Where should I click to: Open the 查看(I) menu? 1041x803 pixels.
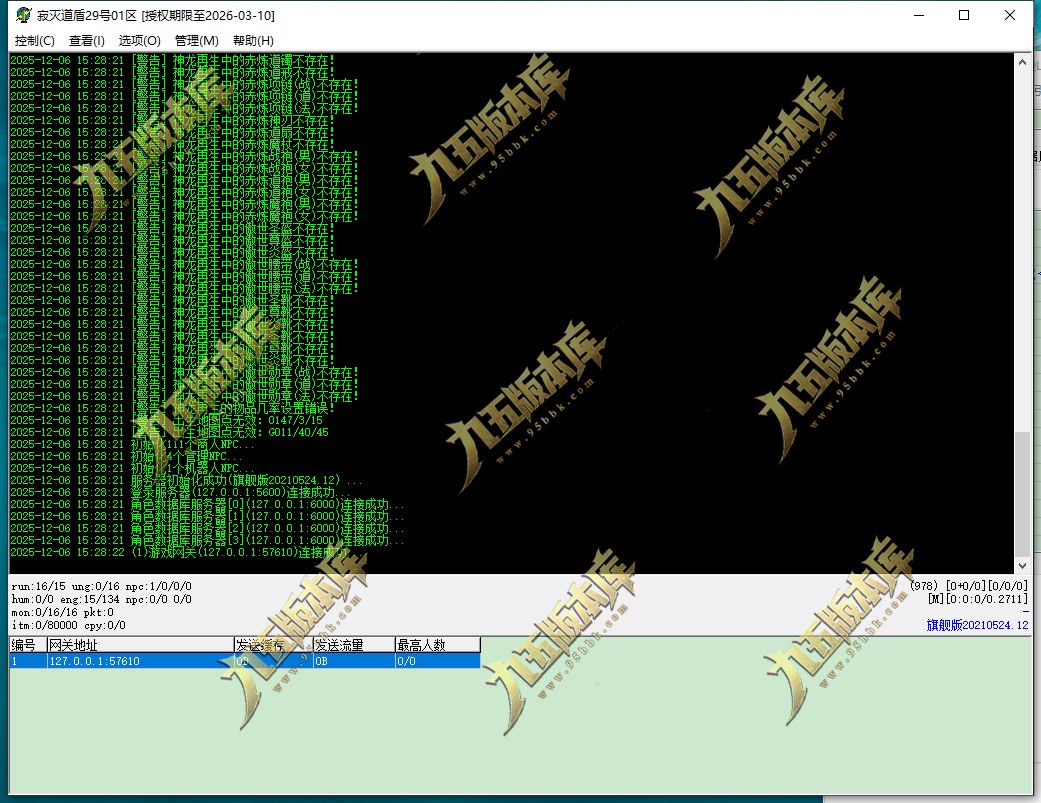pyautogui.click(x=86, y=40)
